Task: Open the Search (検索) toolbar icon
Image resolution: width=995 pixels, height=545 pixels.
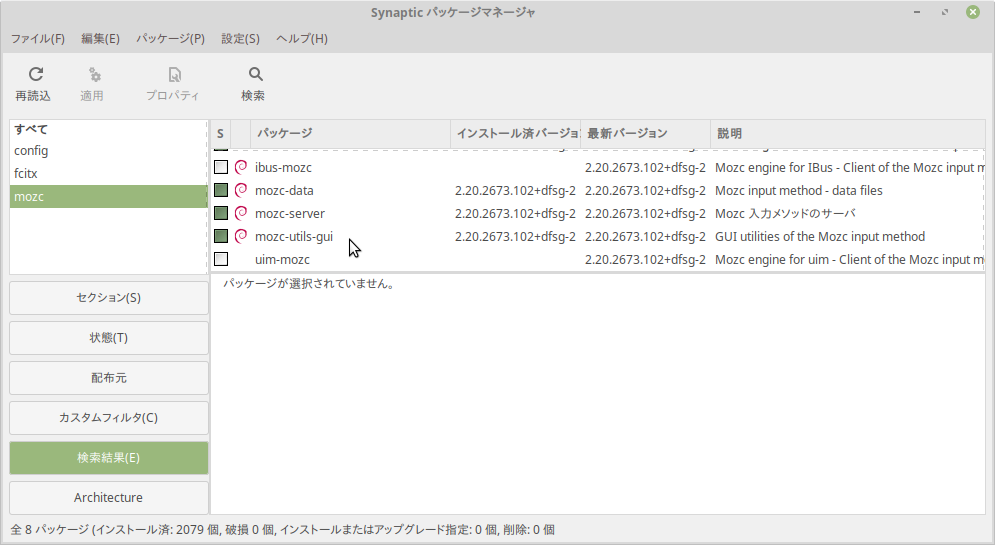Action: [255, 74]
